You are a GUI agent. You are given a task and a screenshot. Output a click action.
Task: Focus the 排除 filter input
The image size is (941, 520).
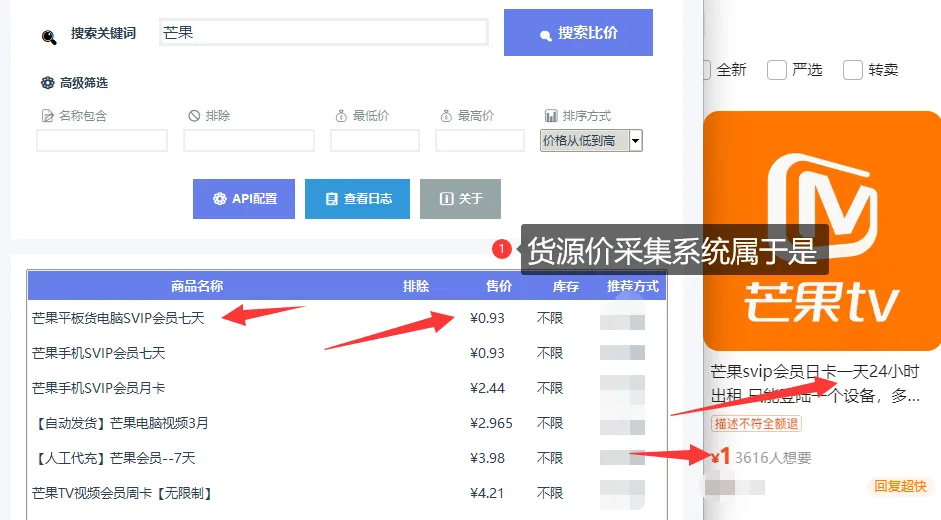pos(248,141)
